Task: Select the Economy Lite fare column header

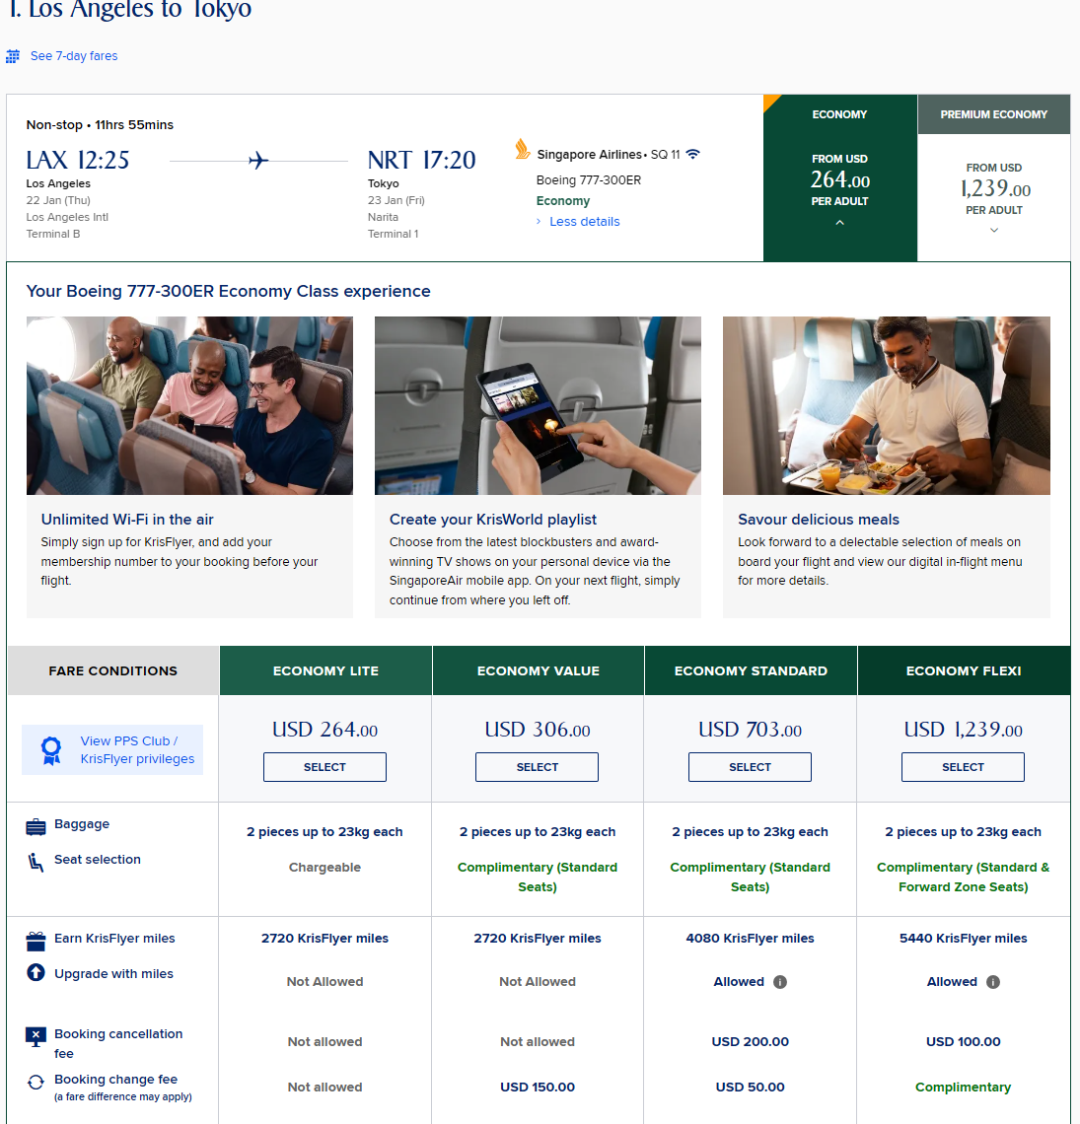Action: click(x=325, y=671)
